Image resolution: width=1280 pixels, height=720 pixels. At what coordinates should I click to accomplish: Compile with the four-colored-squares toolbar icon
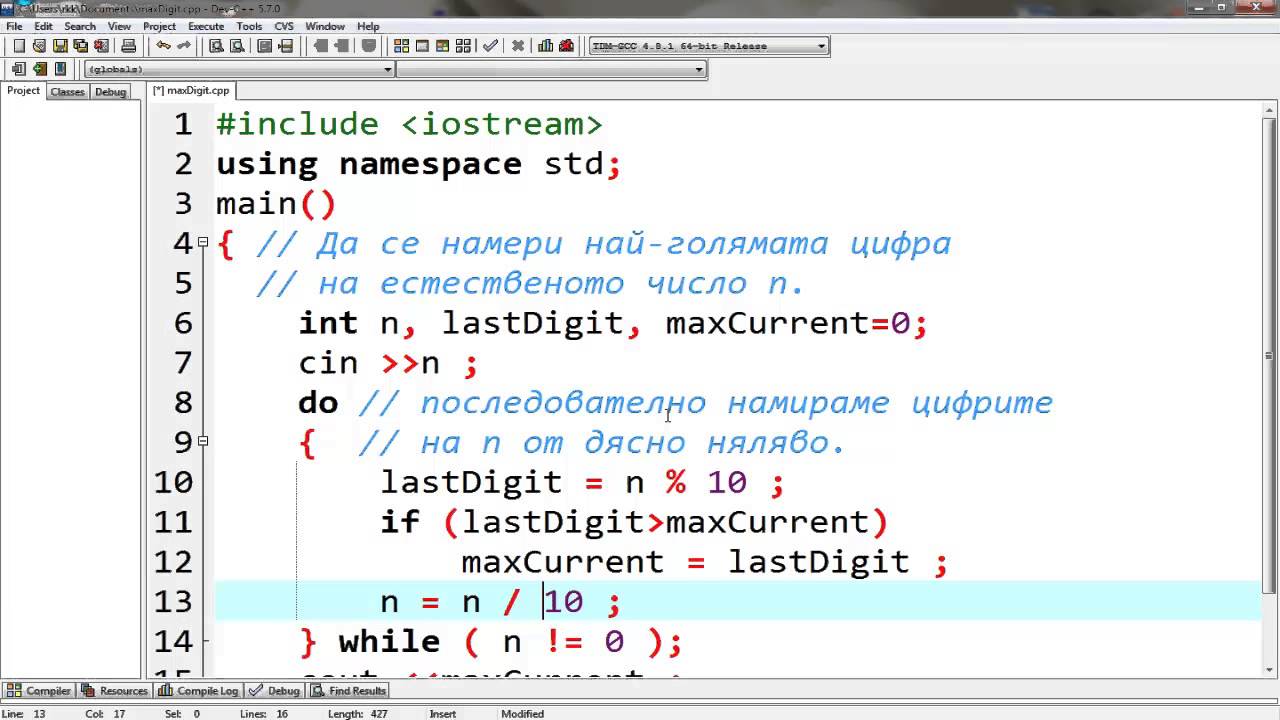[401, 46]
